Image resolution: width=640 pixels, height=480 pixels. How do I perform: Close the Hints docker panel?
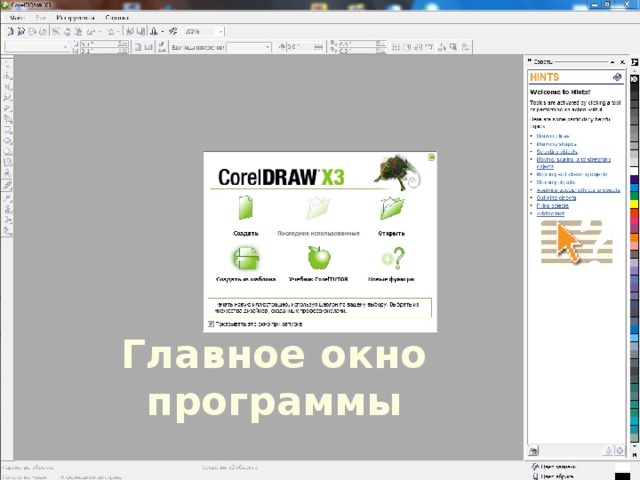[x=622, y=62]
